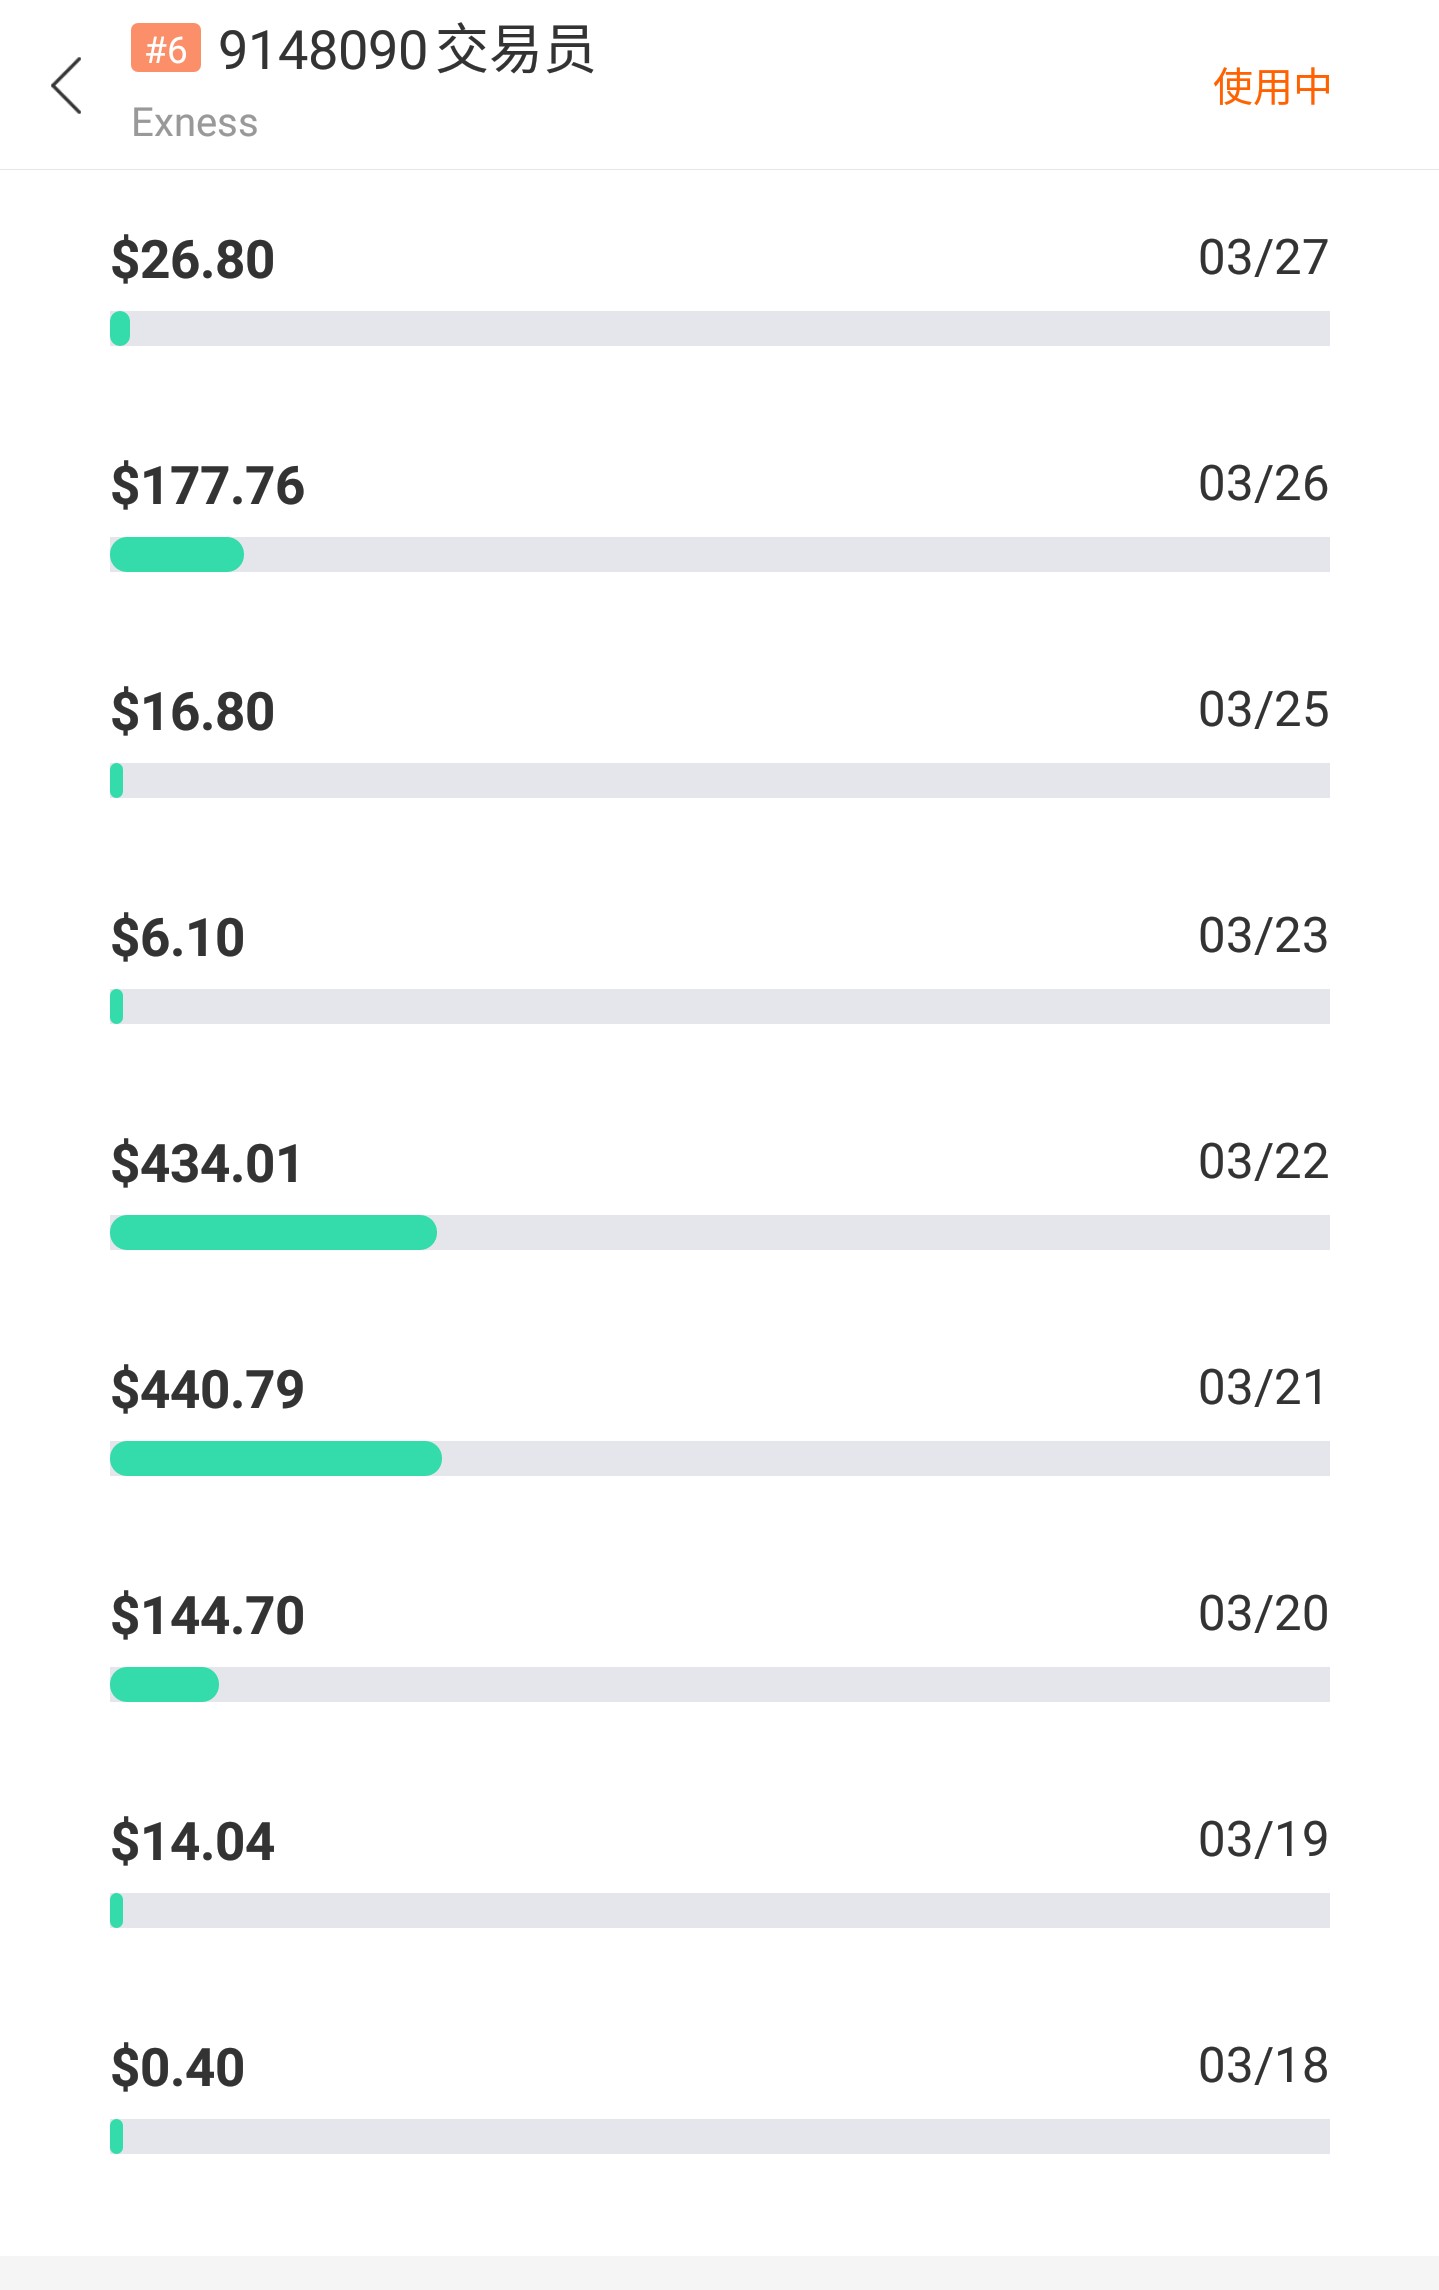This screenshot has width=1439, height=2290.
Task: Tap the $0.40 progress bar
Action: pos(720,2137)
